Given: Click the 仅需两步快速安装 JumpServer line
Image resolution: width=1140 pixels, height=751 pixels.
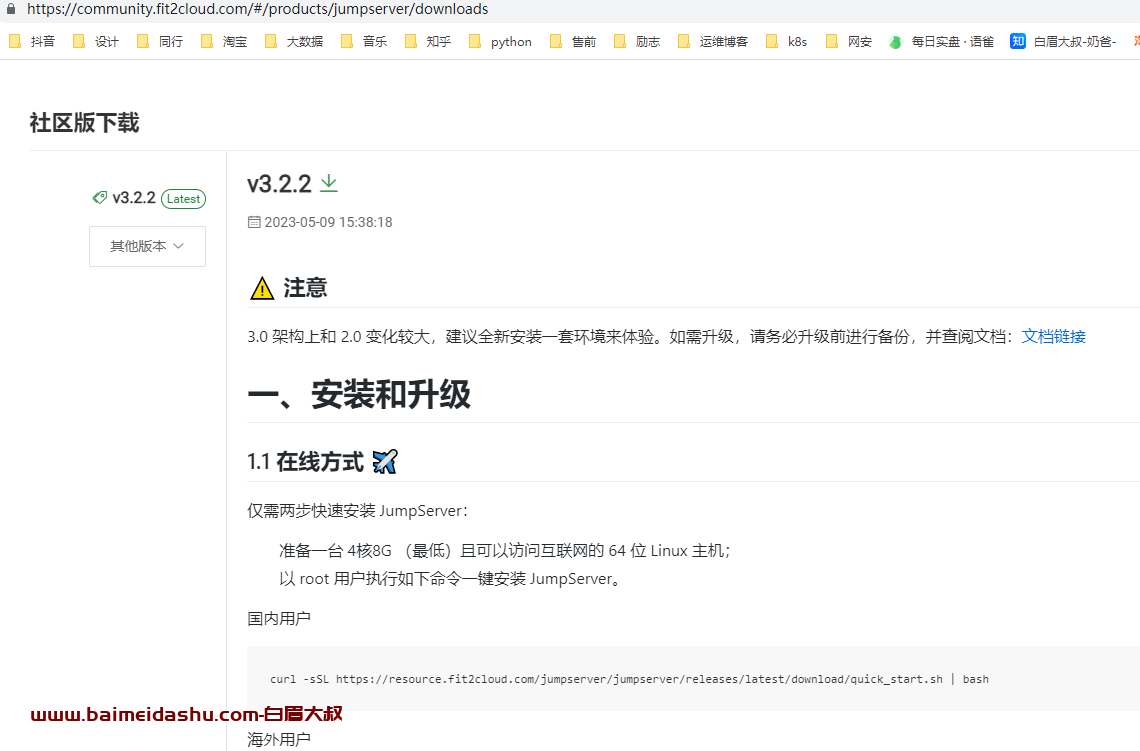Looking at the screenshot, I should (x=358, y=511).
